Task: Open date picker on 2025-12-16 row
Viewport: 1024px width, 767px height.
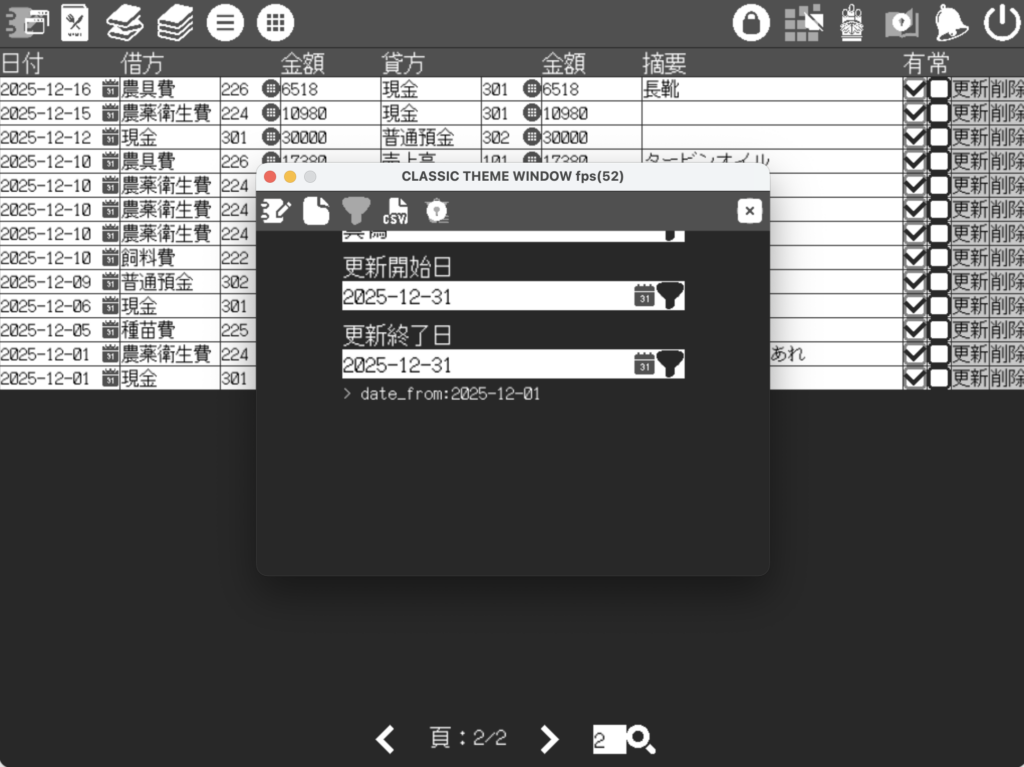Action: point(110,89)
